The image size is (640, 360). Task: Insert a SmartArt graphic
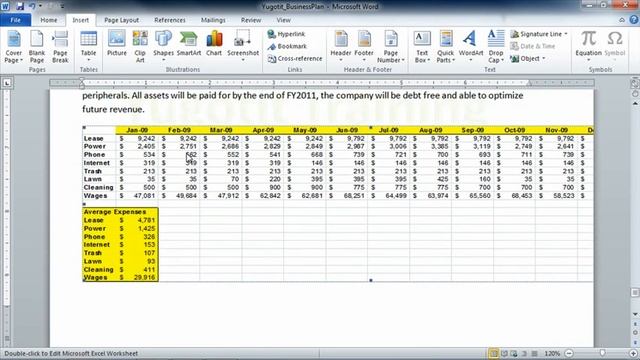coord(189,44)
